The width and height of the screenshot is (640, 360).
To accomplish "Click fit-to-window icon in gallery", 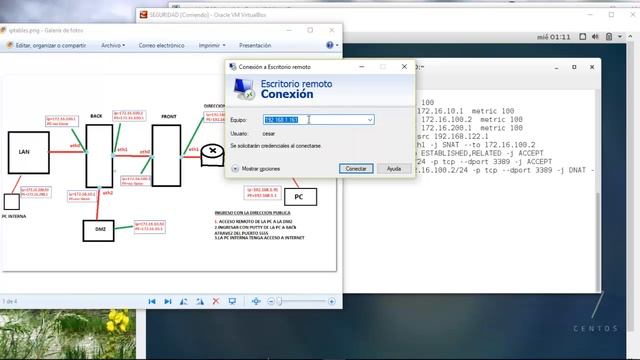I will point(256,301).
